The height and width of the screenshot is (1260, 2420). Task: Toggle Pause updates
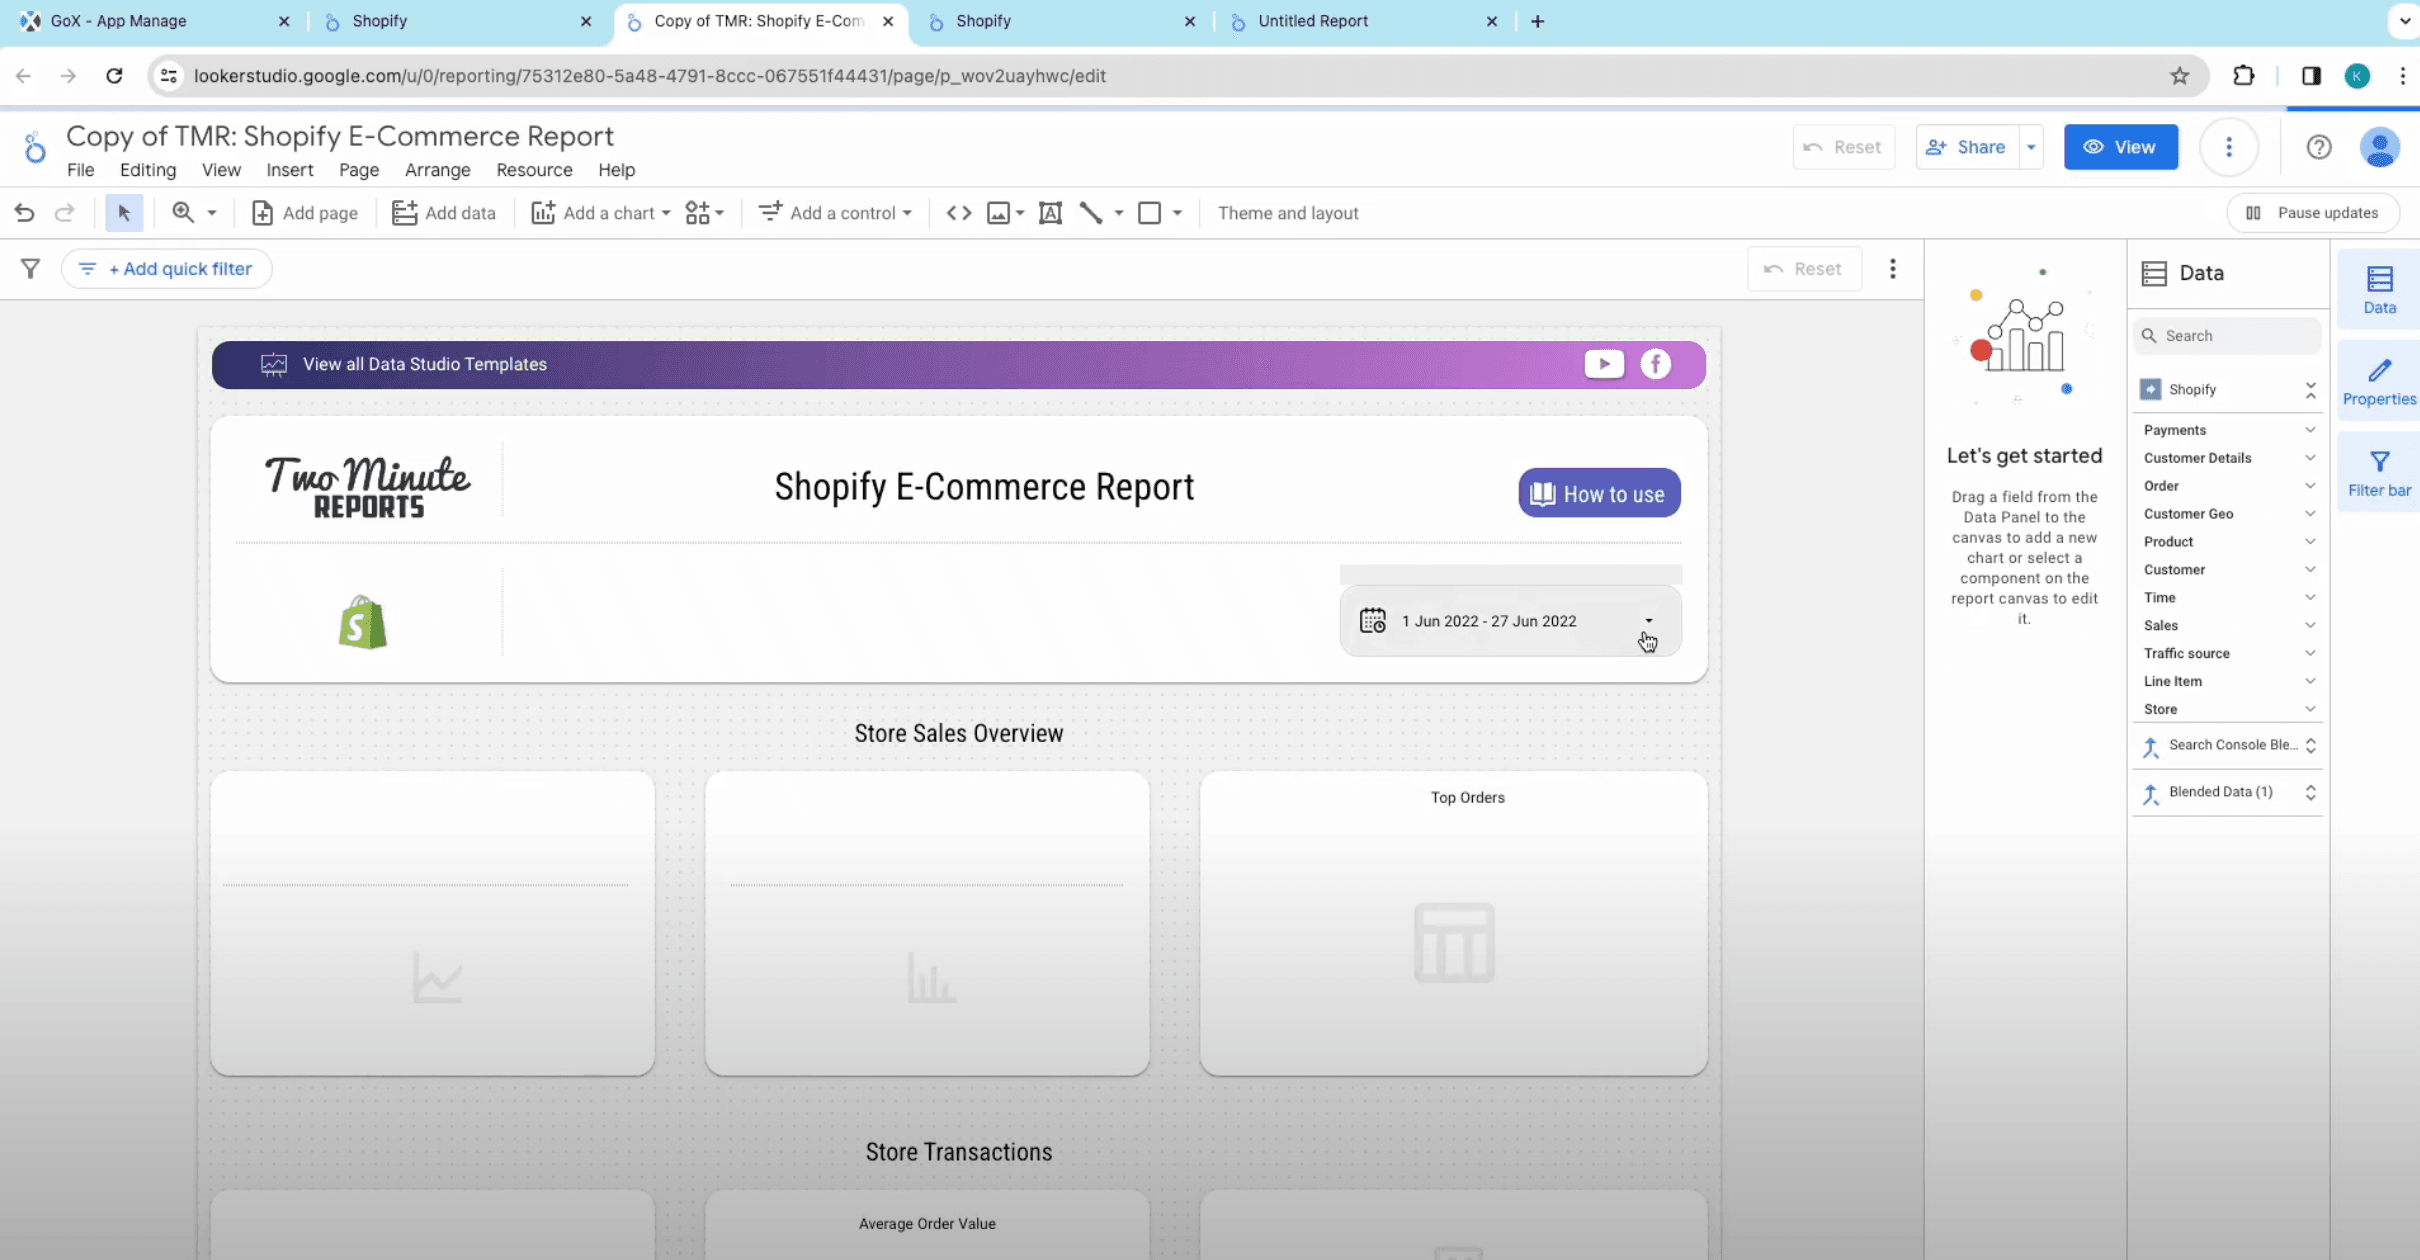coord(2313,213)
